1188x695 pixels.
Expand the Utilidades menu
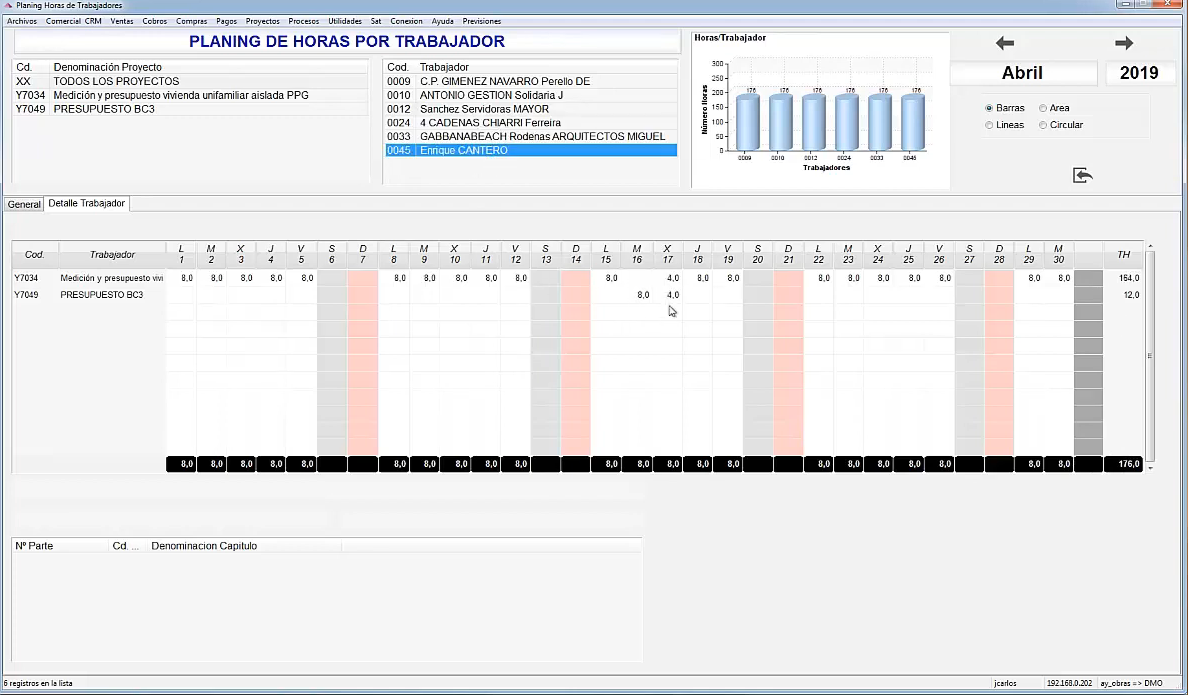click(345, 21)
